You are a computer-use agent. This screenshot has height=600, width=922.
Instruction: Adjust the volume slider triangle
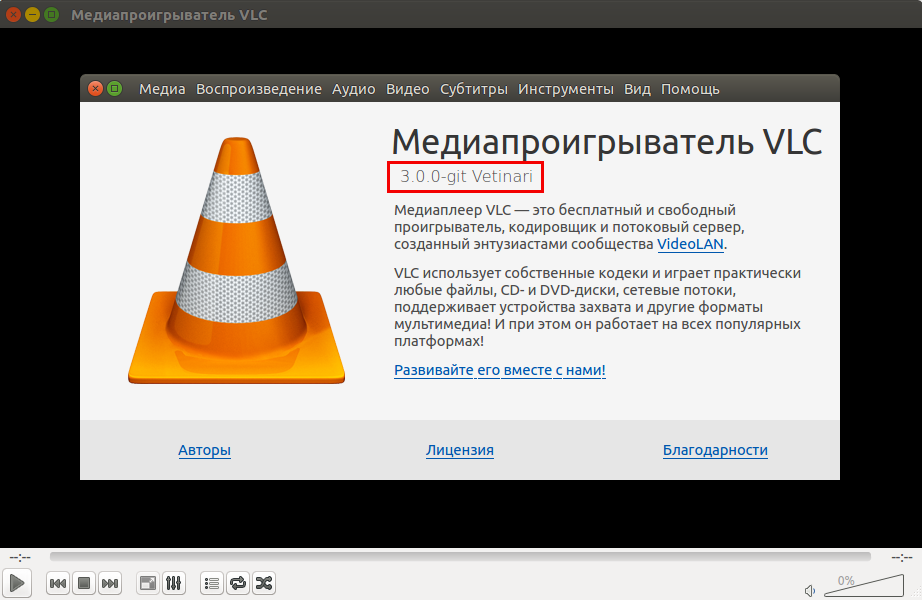(x=864, y=585)
